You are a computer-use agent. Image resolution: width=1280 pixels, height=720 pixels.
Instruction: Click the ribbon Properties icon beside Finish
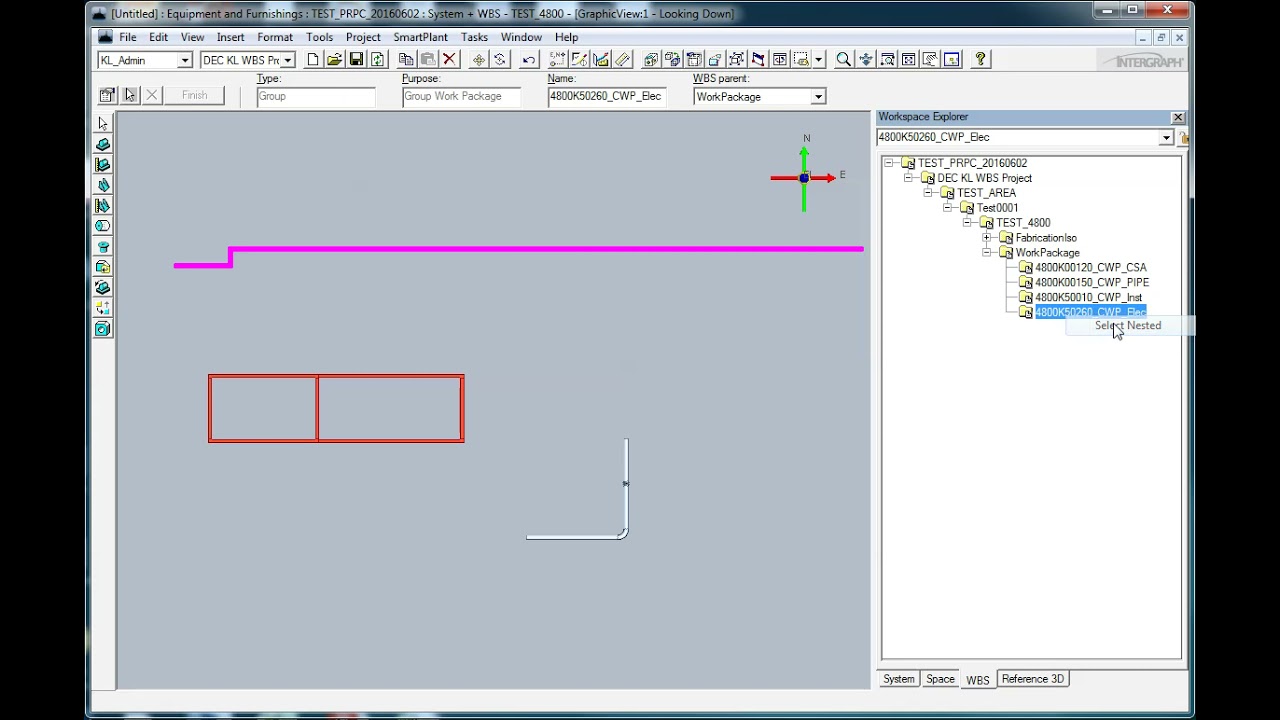click(x=107, y=95)
